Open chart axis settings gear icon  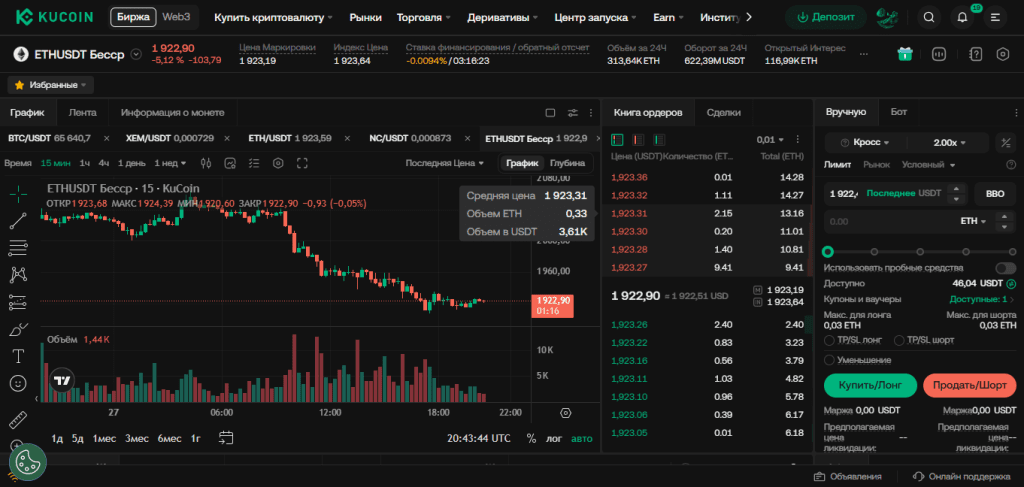pyautogui.click(x=566, y=413)
